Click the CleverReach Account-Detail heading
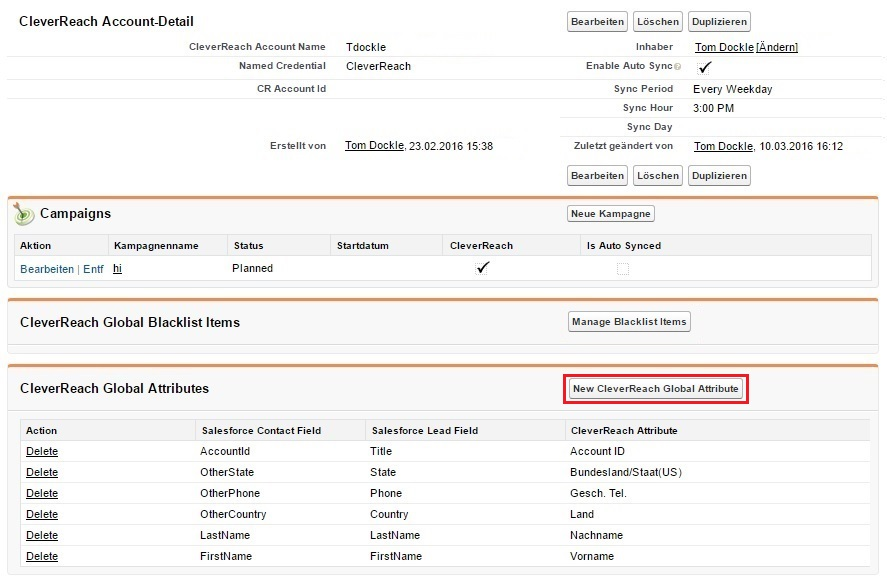Image resolution: width=887 pixels, height=585 pixels. 106,21
